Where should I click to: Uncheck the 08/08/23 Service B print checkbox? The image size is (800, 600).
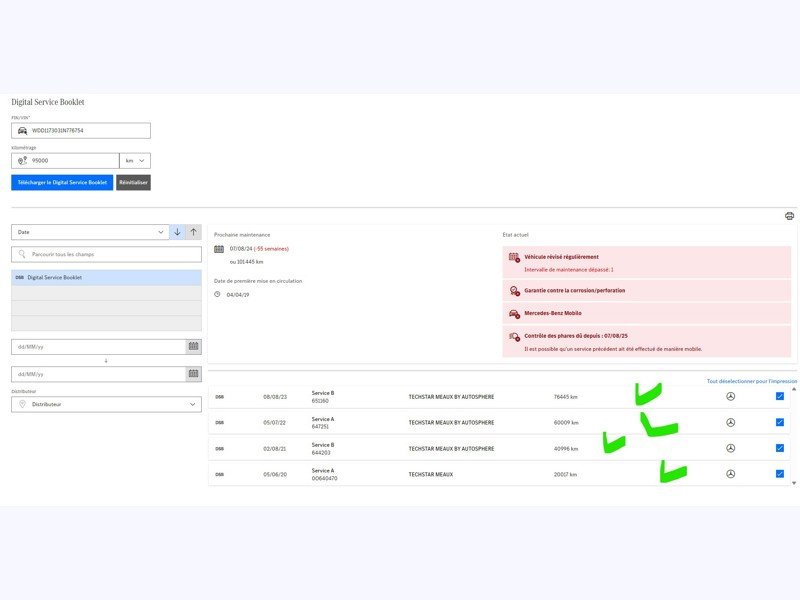click(x=779, y=397)
